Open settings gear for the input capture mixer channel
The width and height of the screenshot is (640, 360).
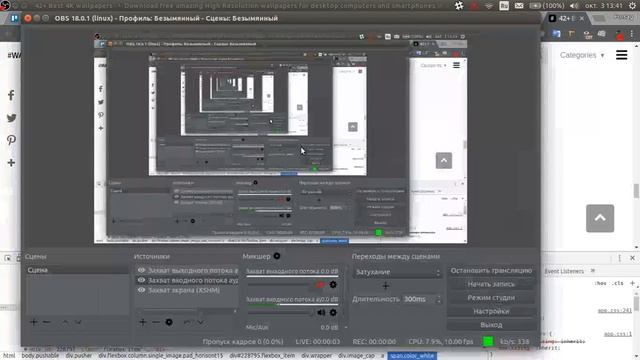[333, 312]
